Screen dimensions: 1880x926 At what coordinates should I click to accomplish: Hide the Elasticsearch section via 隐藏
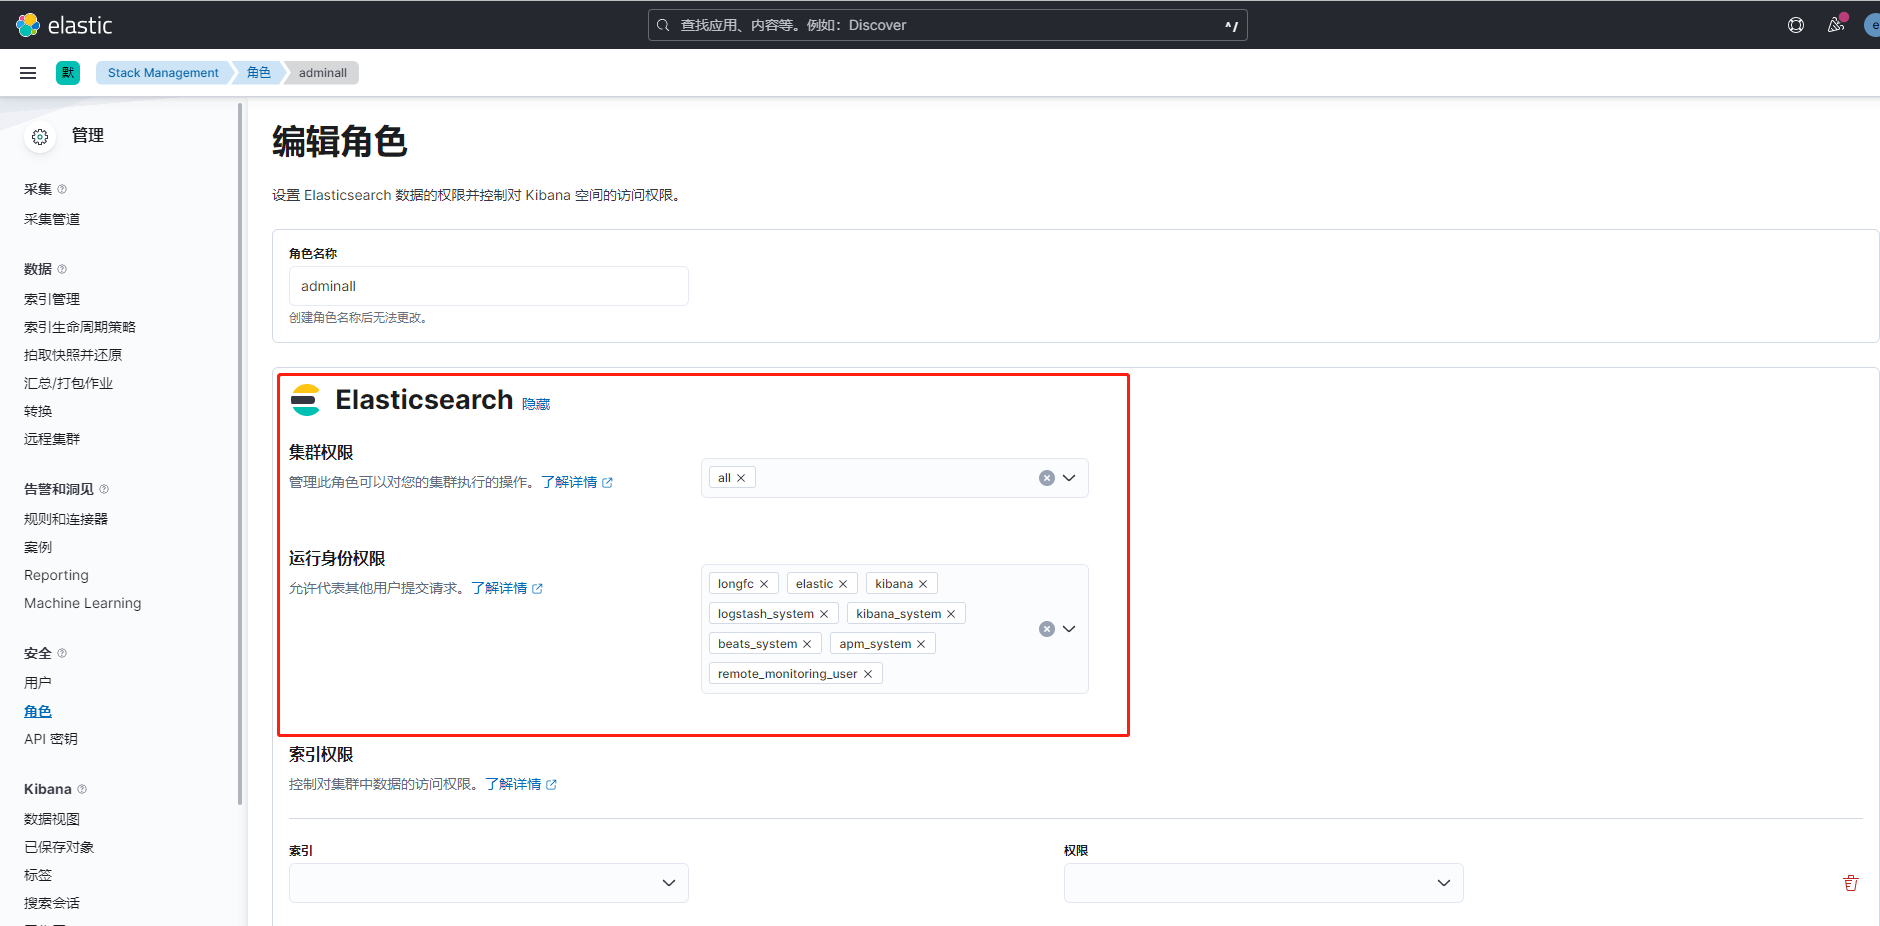536,404
